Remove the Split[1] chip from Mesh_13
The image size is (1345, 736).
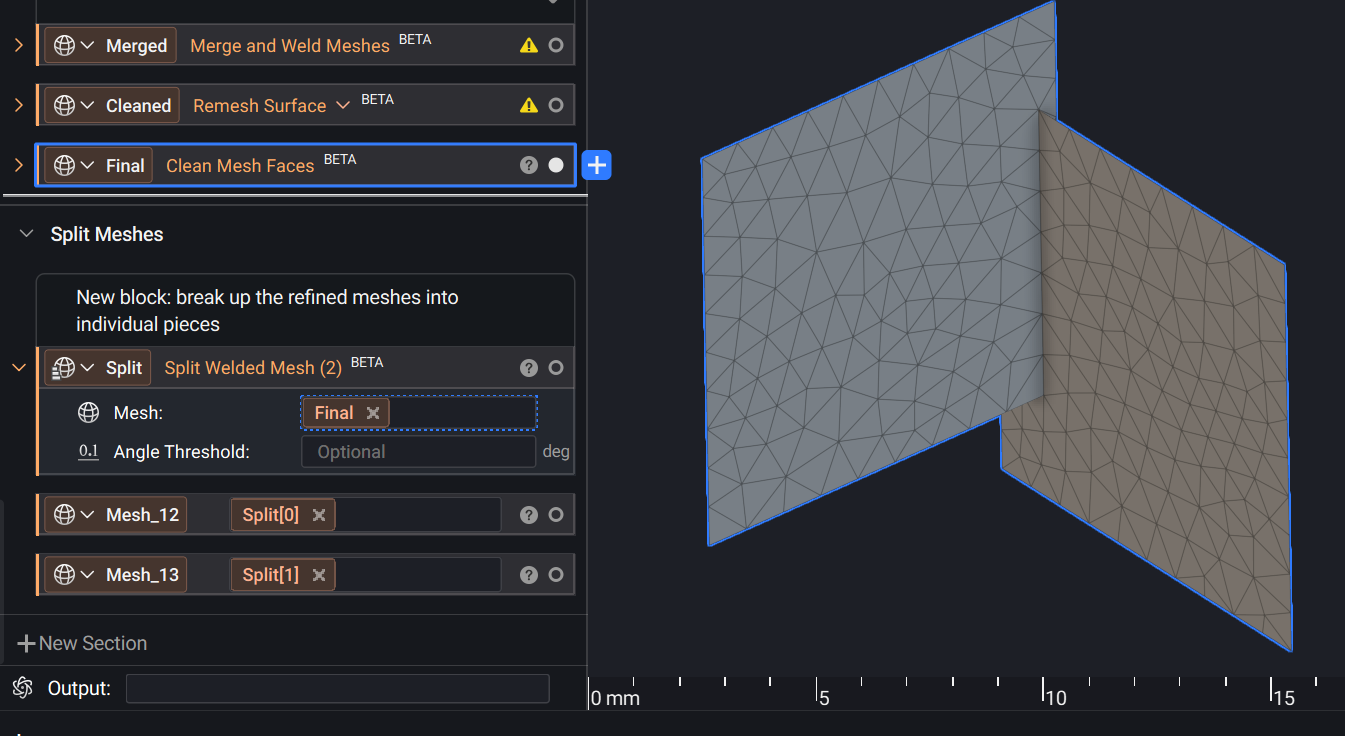tap(319, 575)
